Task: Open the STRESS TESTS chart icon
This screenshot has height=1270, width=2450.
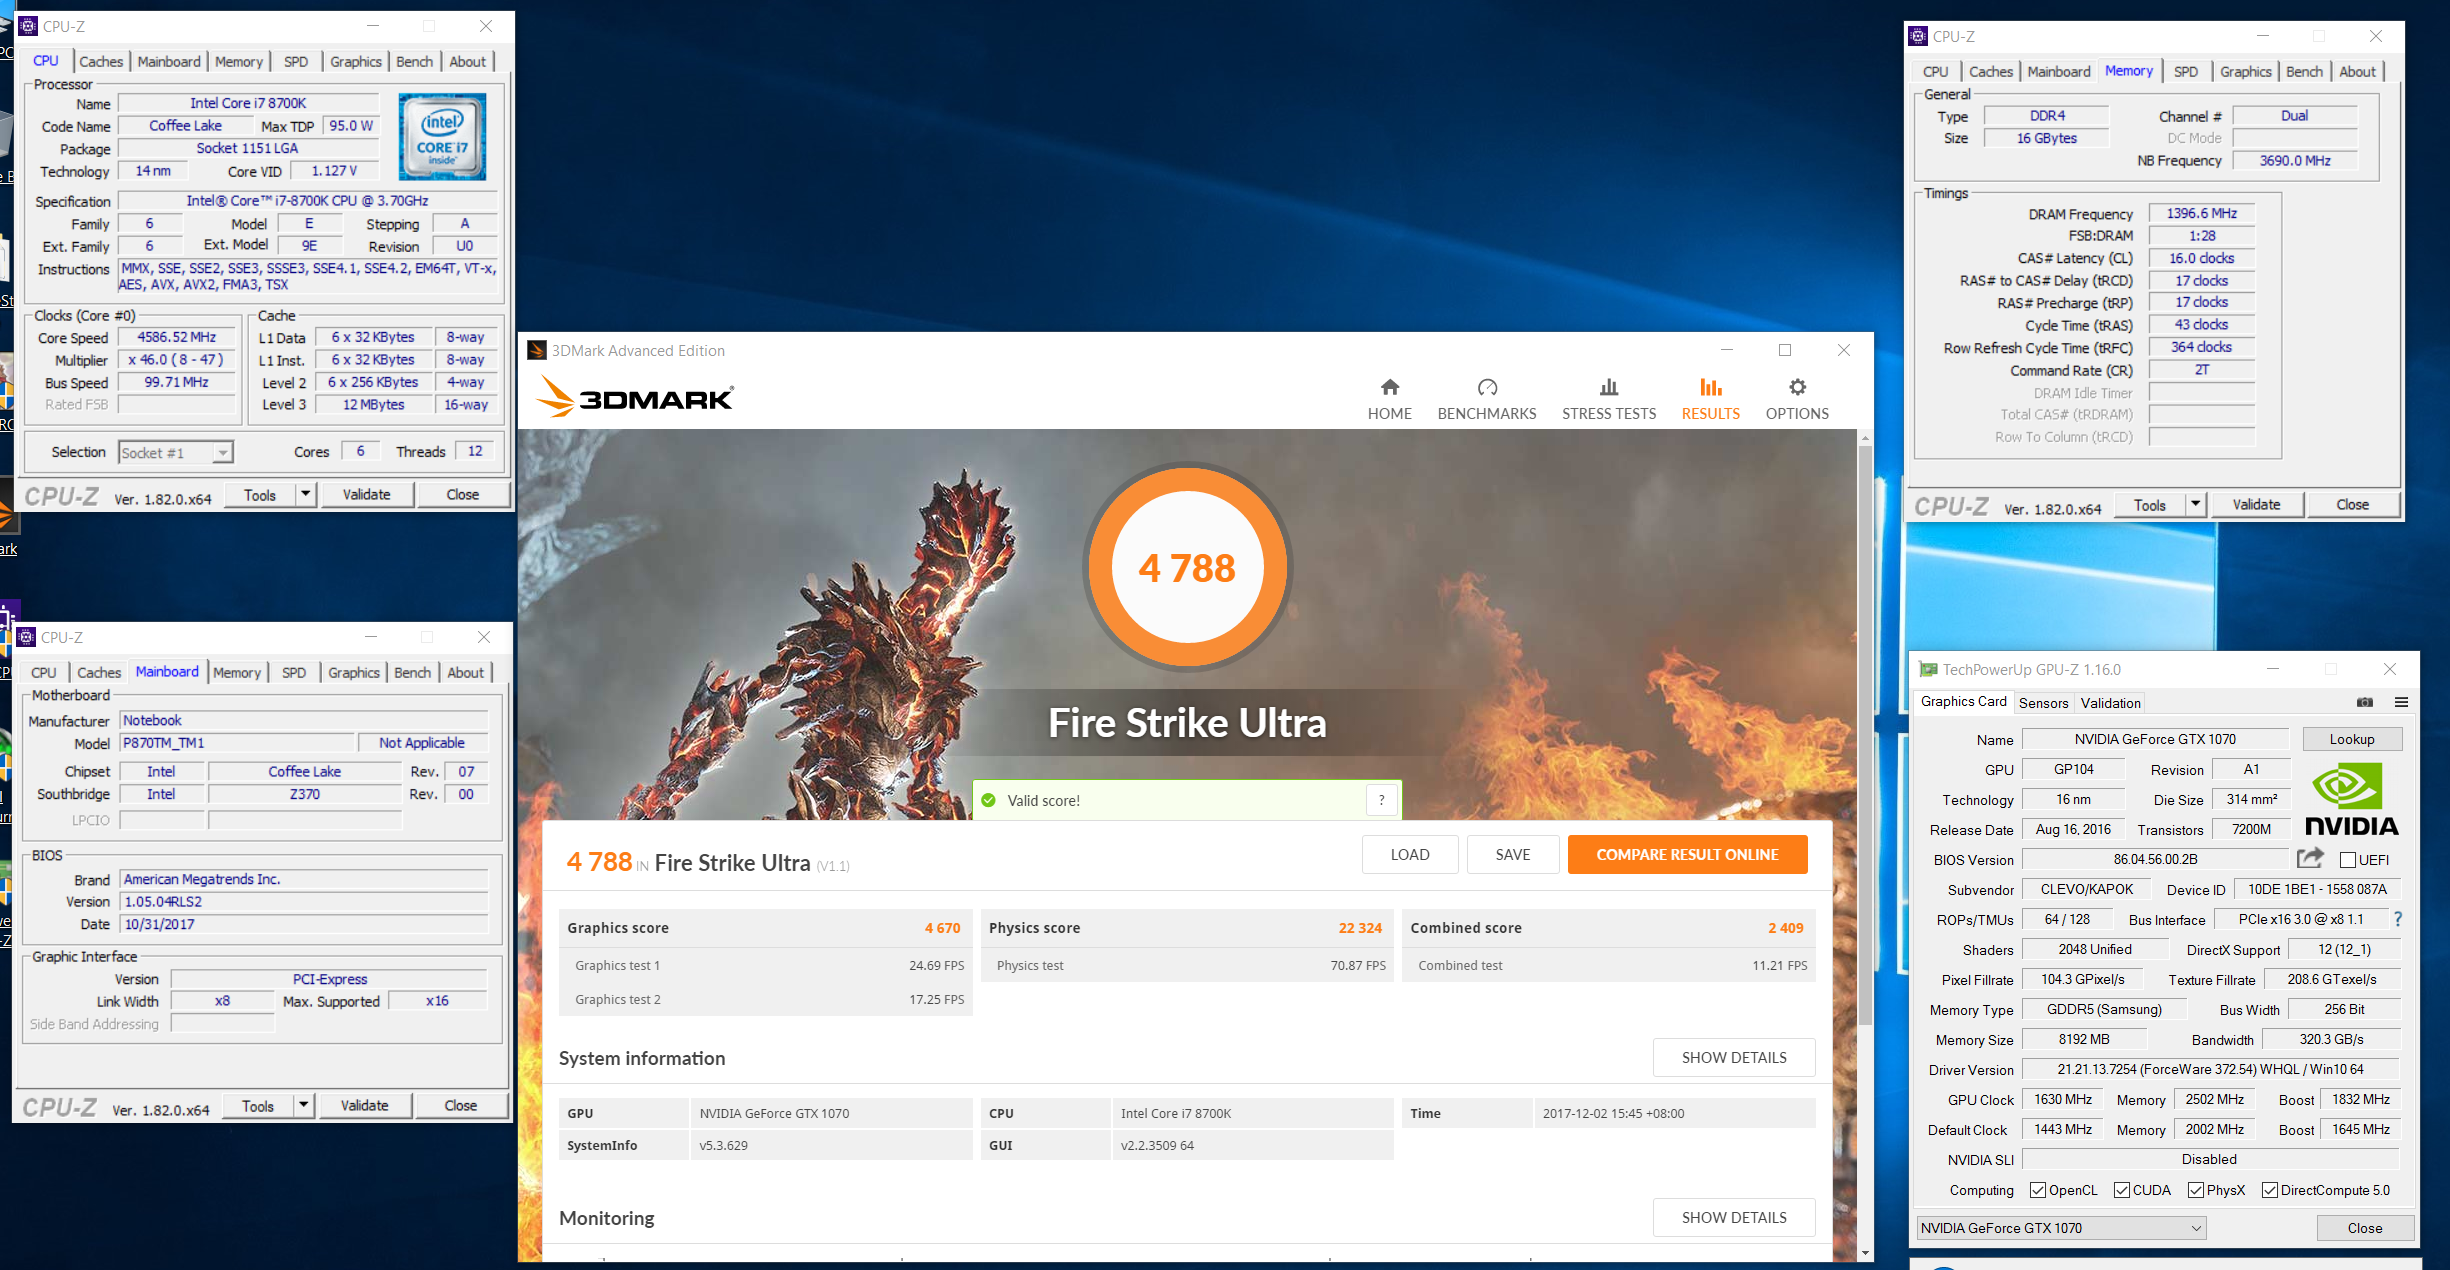Action: [1608, 387]
